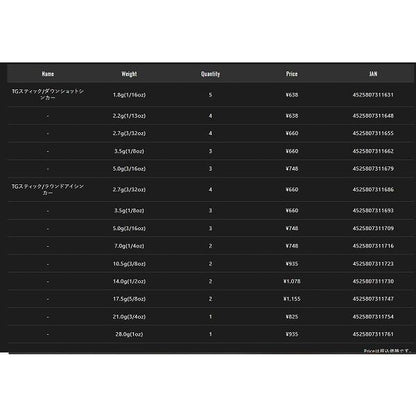Click JAN code 4525807311716
This screenshot has height=416, width=416.
[373, 246]
